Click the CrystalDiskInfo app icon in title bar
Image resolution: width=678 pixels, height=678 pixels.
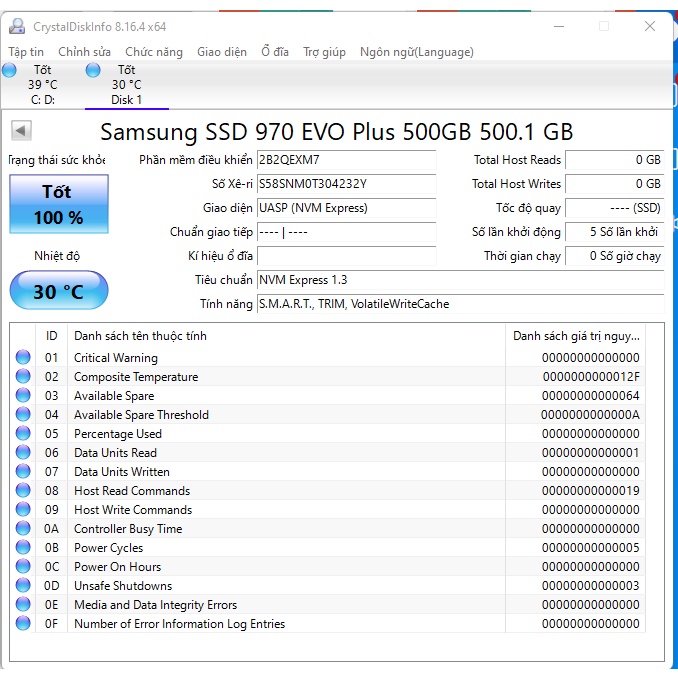17,26
